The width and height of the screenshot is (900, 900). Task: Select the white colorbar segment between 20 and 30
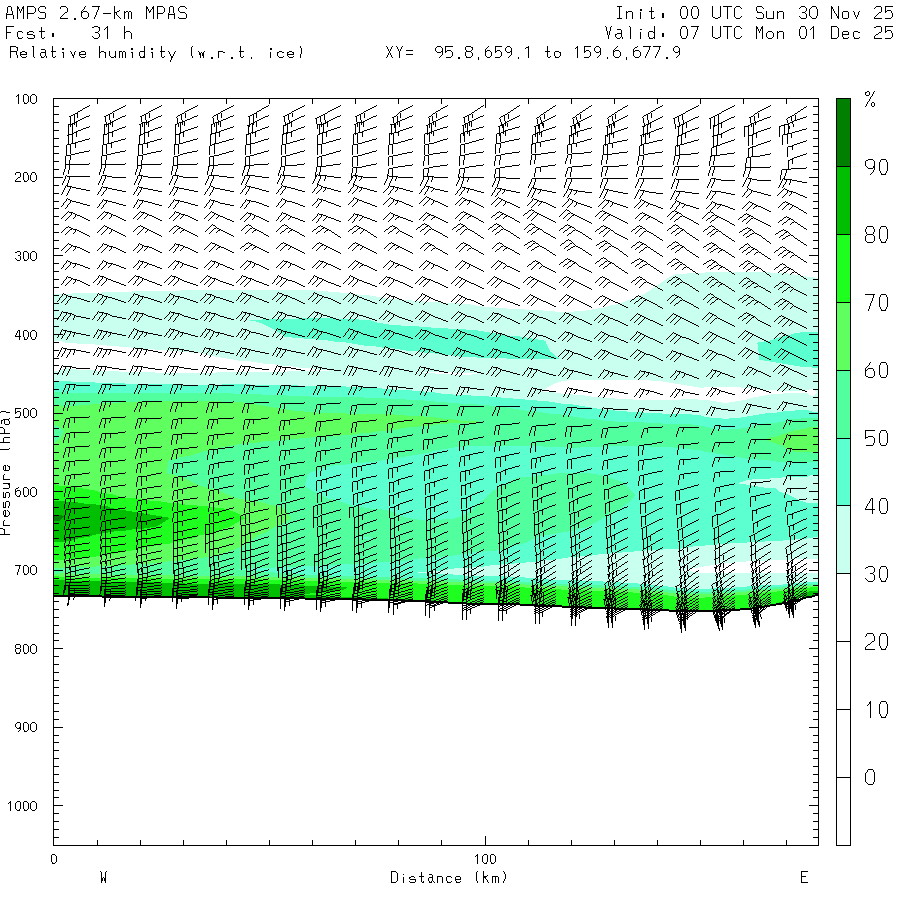(843, 607)
